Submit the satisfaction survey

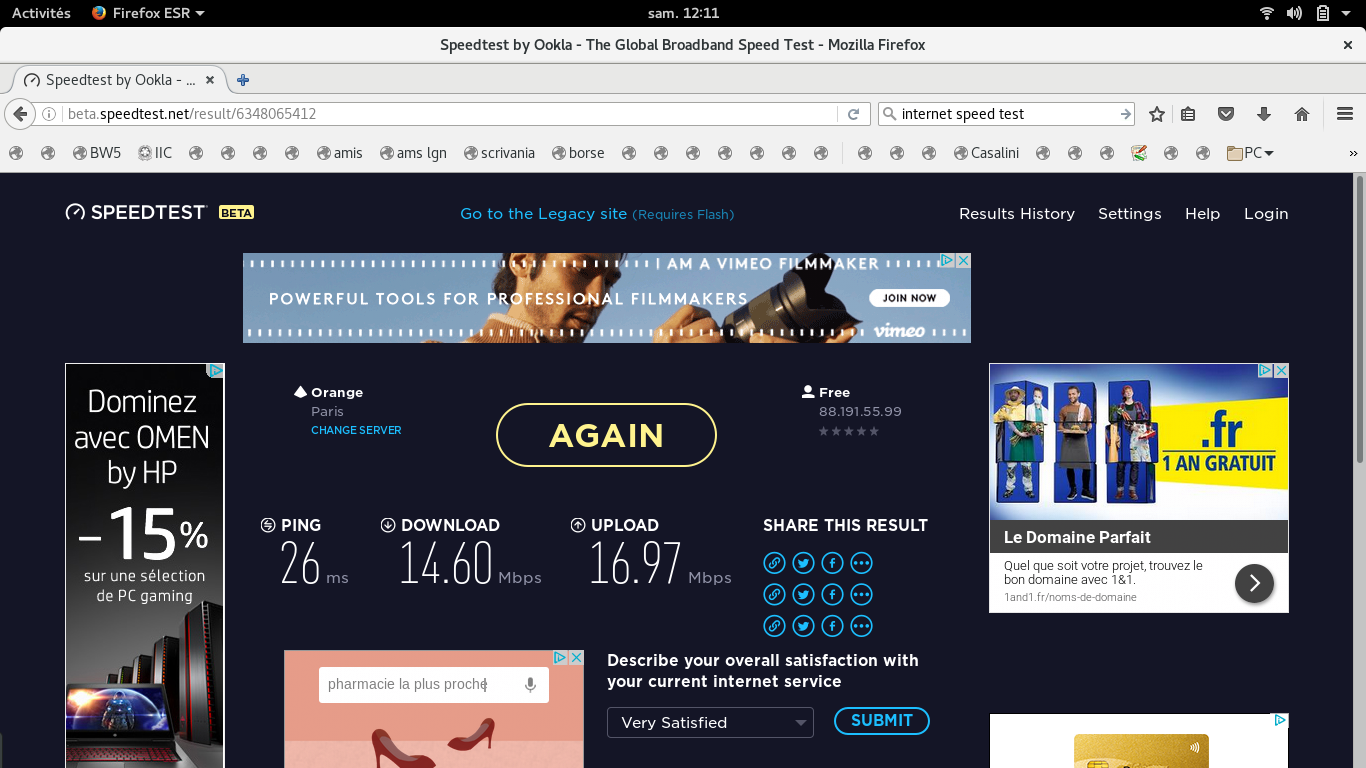point(881,721)
